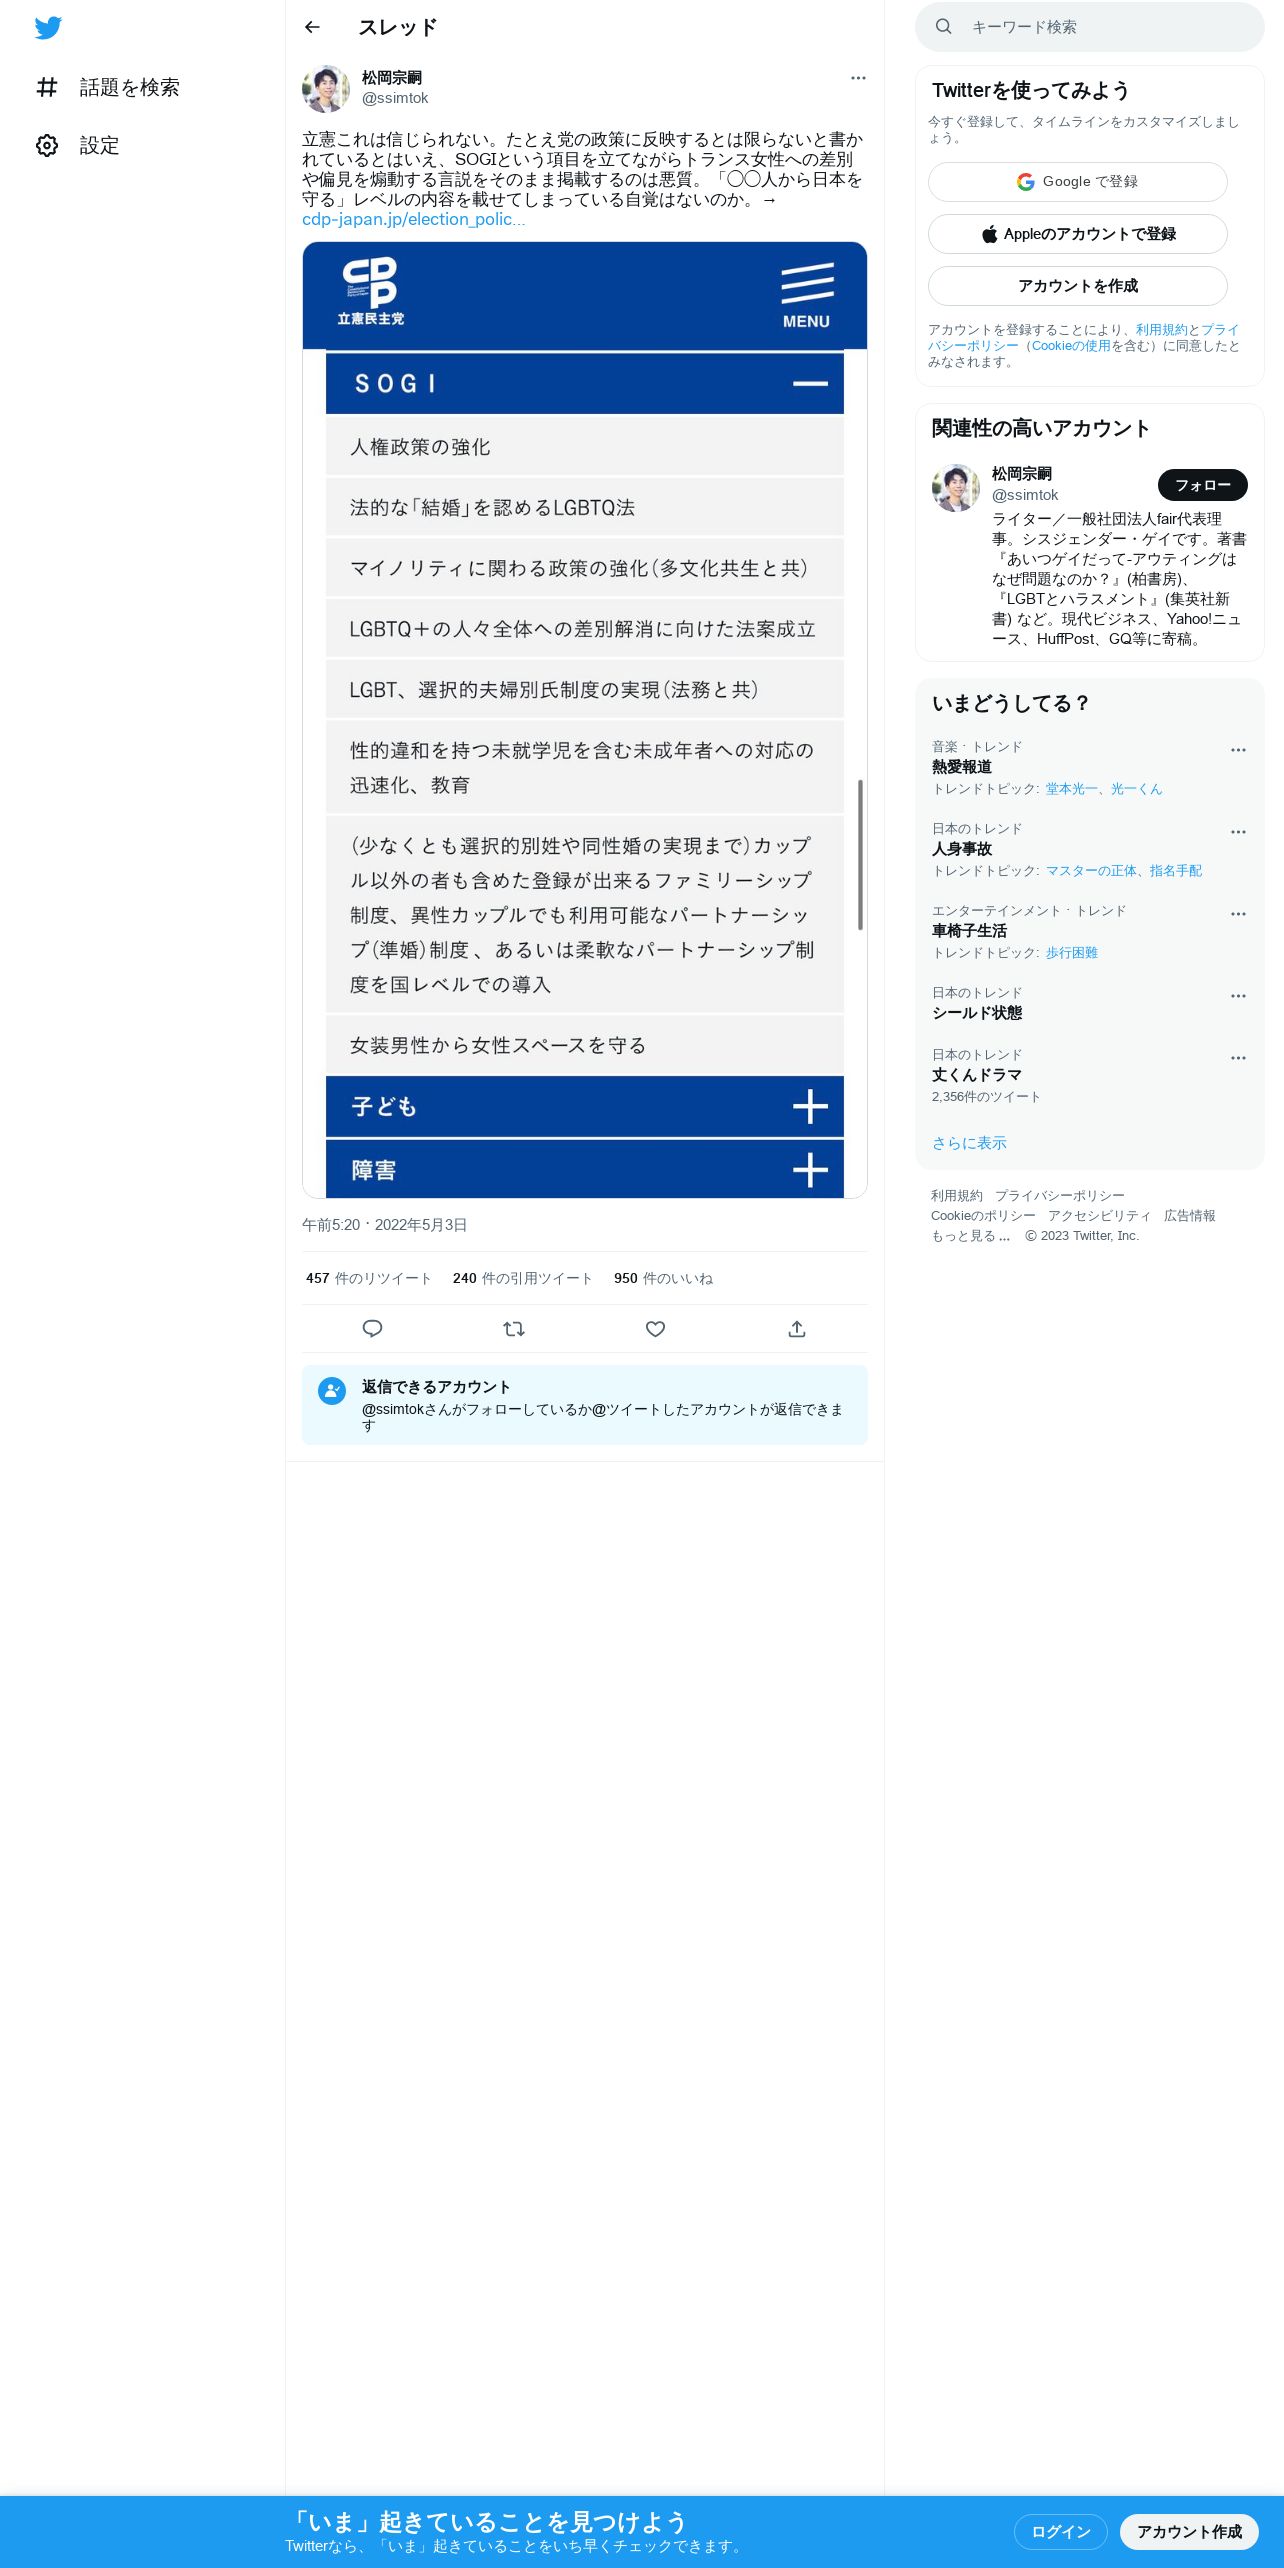Open the tweet author's avatar photo
Screen dimensions: 1284x2568
pos(326,89)
